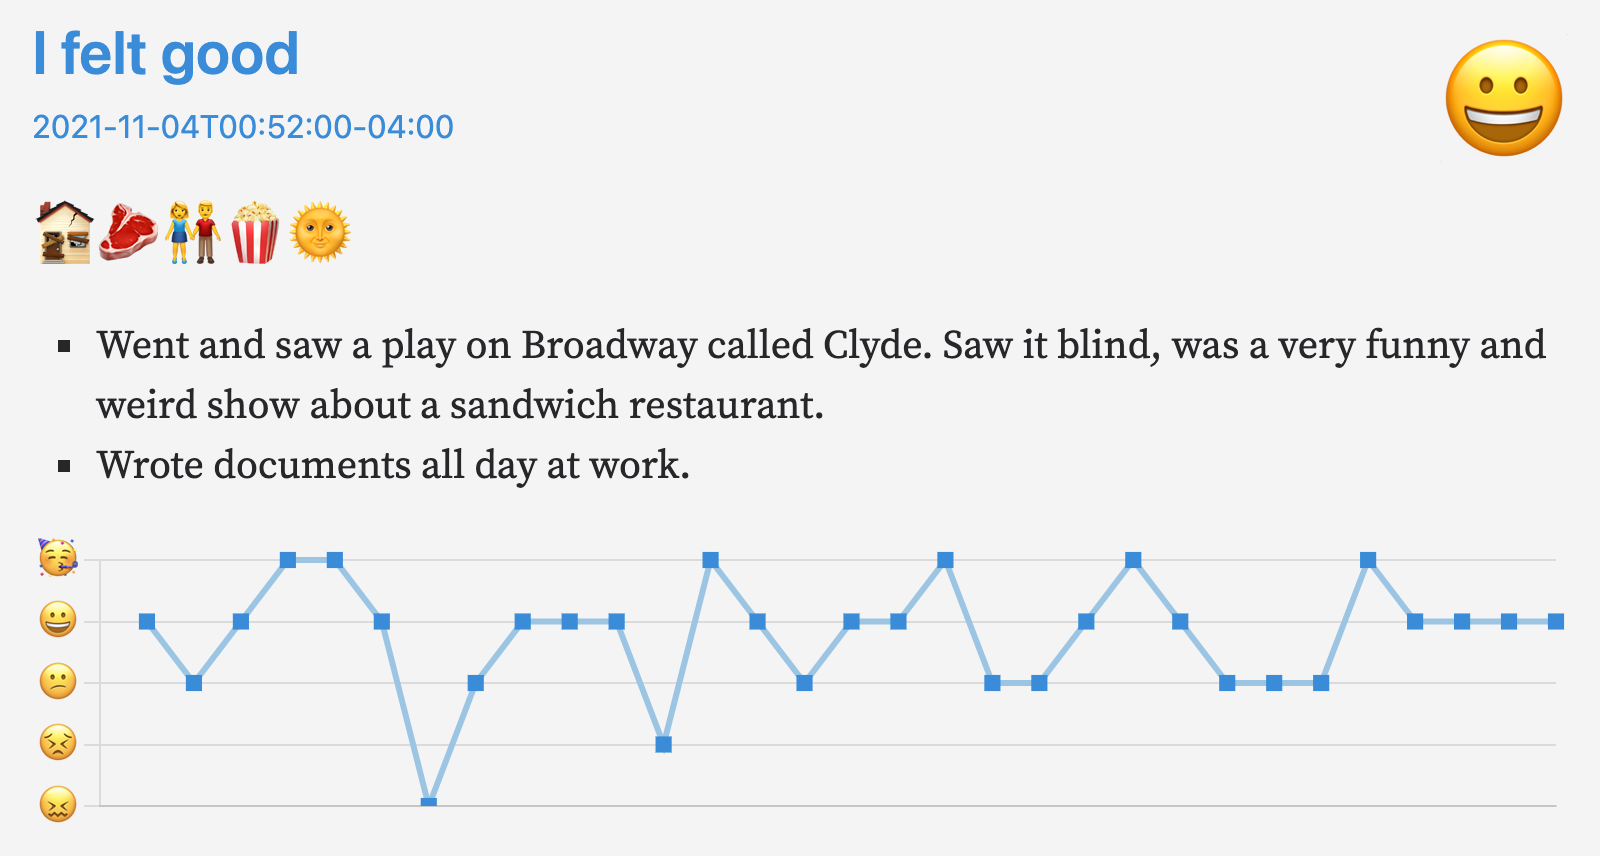Open the 2021-11-04 timestamp link
Viewport: 1600px width, 856px height.
[243, 127]
